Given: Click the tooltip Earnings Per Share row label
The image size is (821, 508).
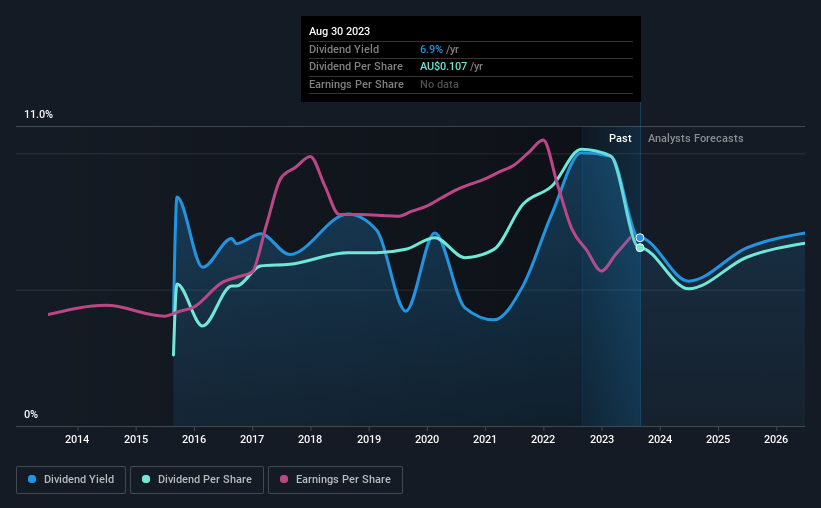Looking at the screenshot, I should tap(357, 84).
